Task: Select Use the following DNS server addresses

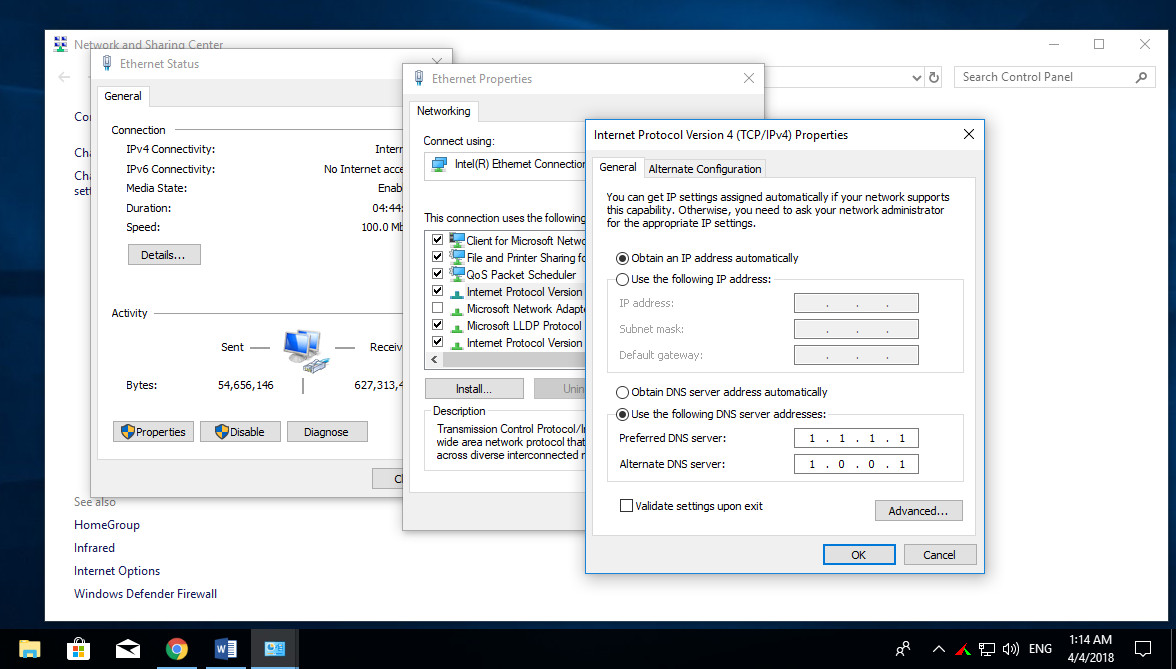Action: point(622,414)
